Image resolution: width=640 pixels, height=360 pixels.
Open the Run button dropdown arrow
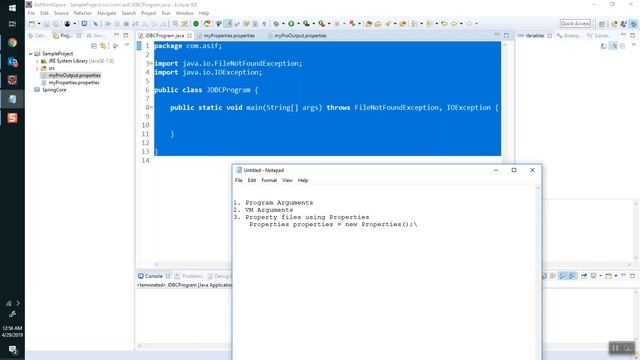[299, 24]
